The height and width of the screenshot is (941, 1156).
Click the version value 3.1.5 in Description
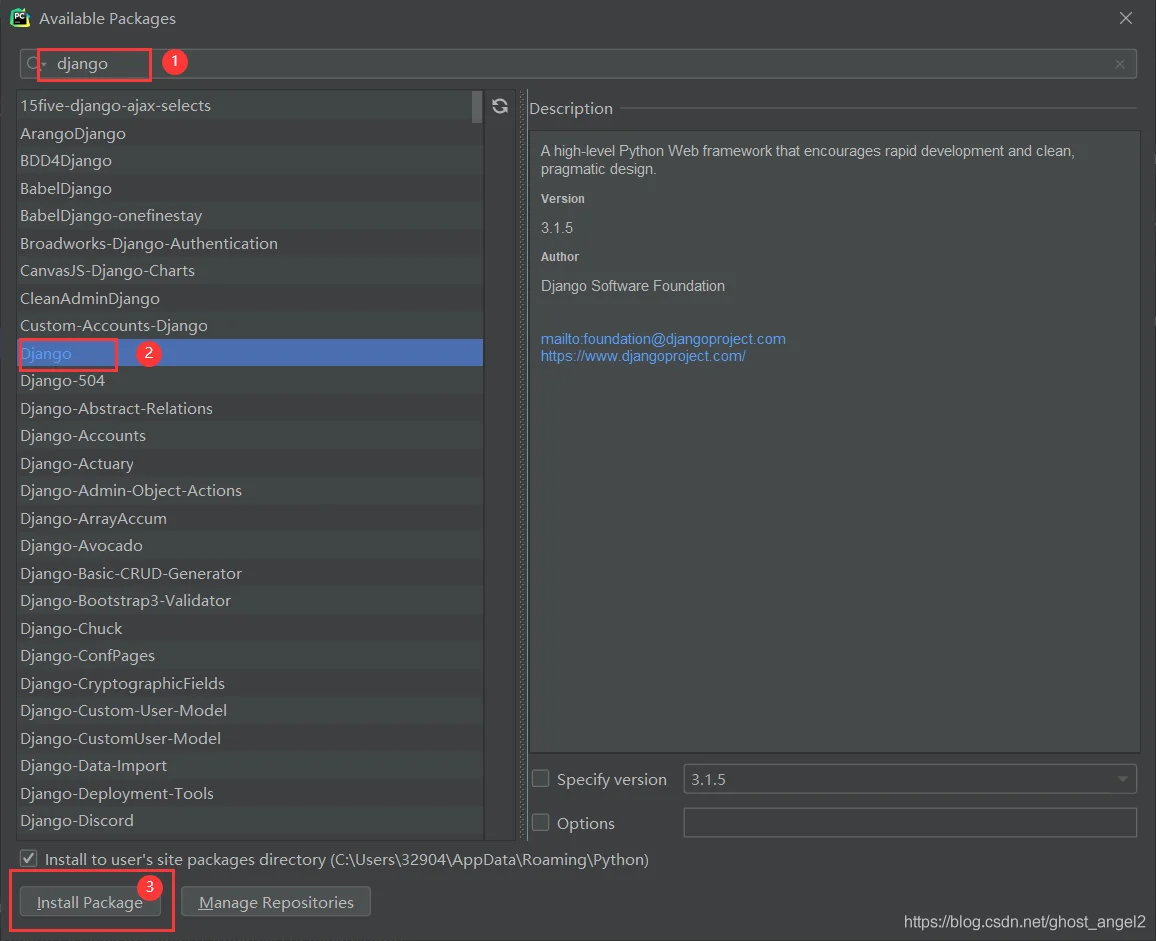557,228
